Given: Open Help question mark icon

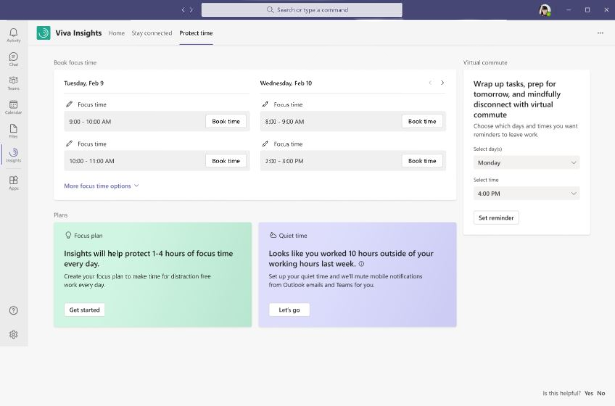Looking at the screenshot, I should (x=13, y=311).
